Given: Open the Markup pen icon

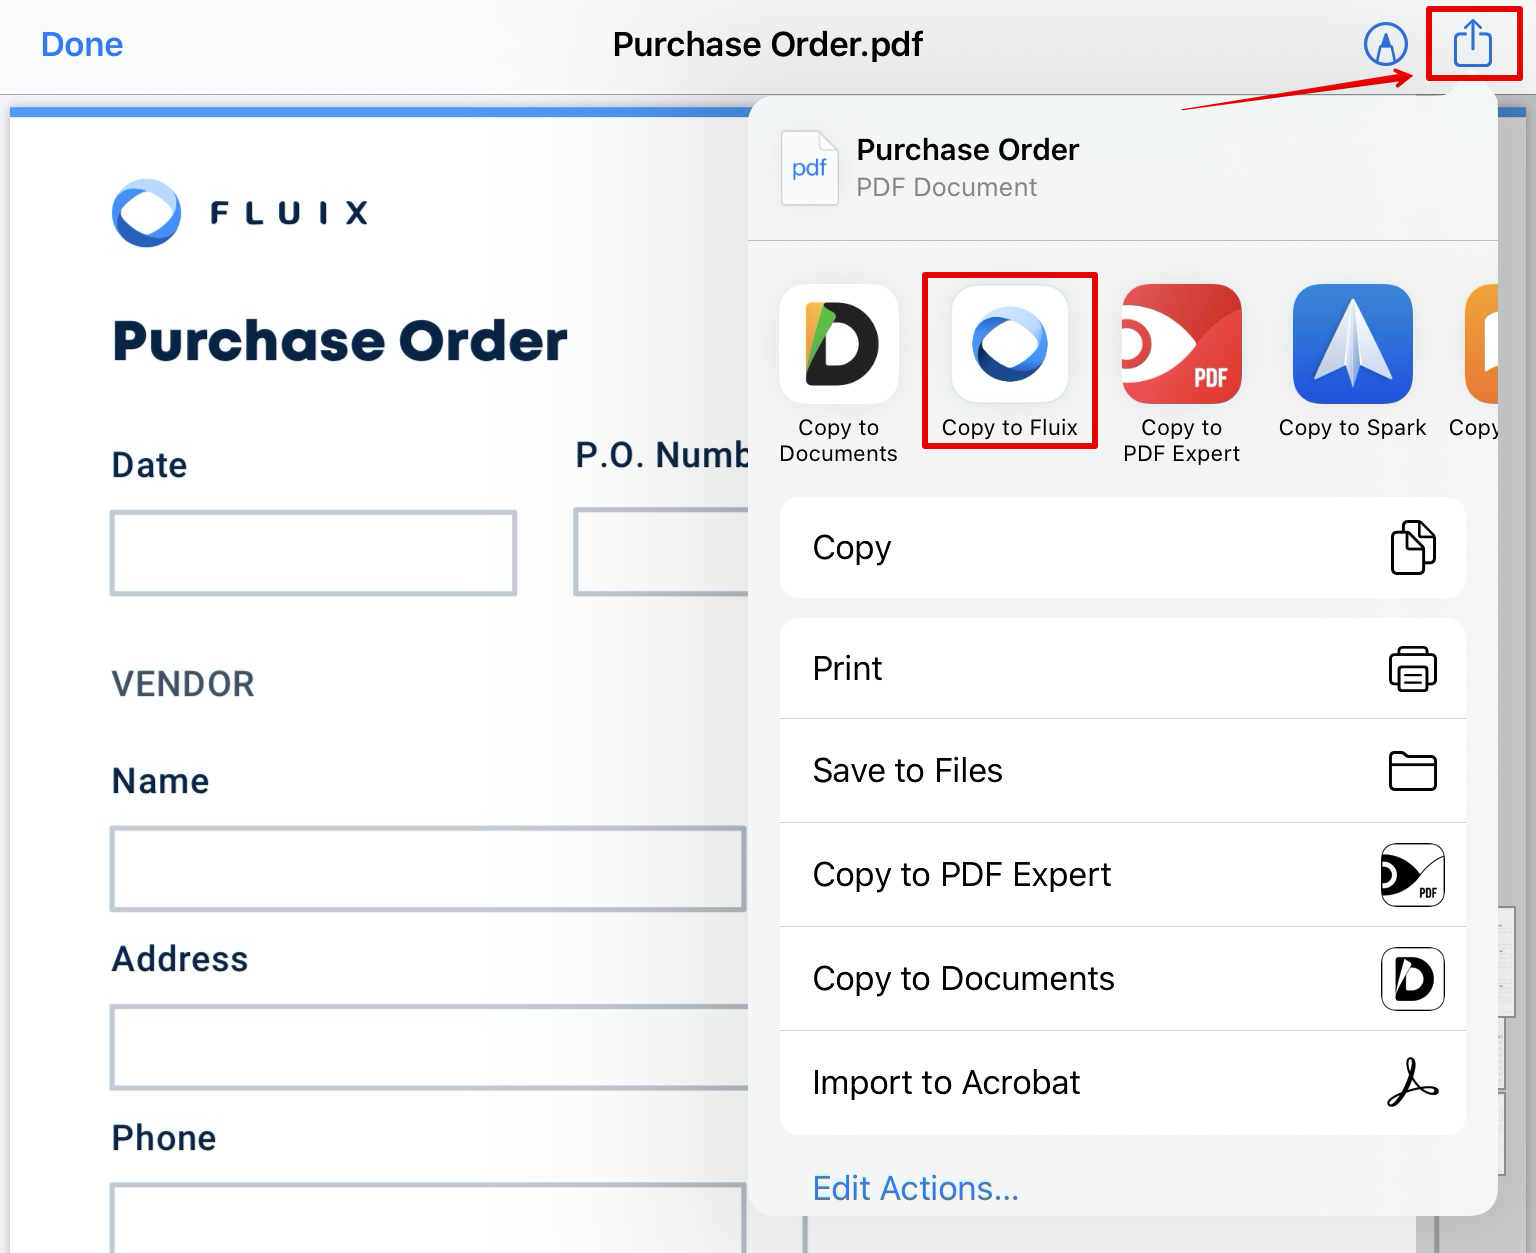Looking at the screenshot, I should [1385, 44].
